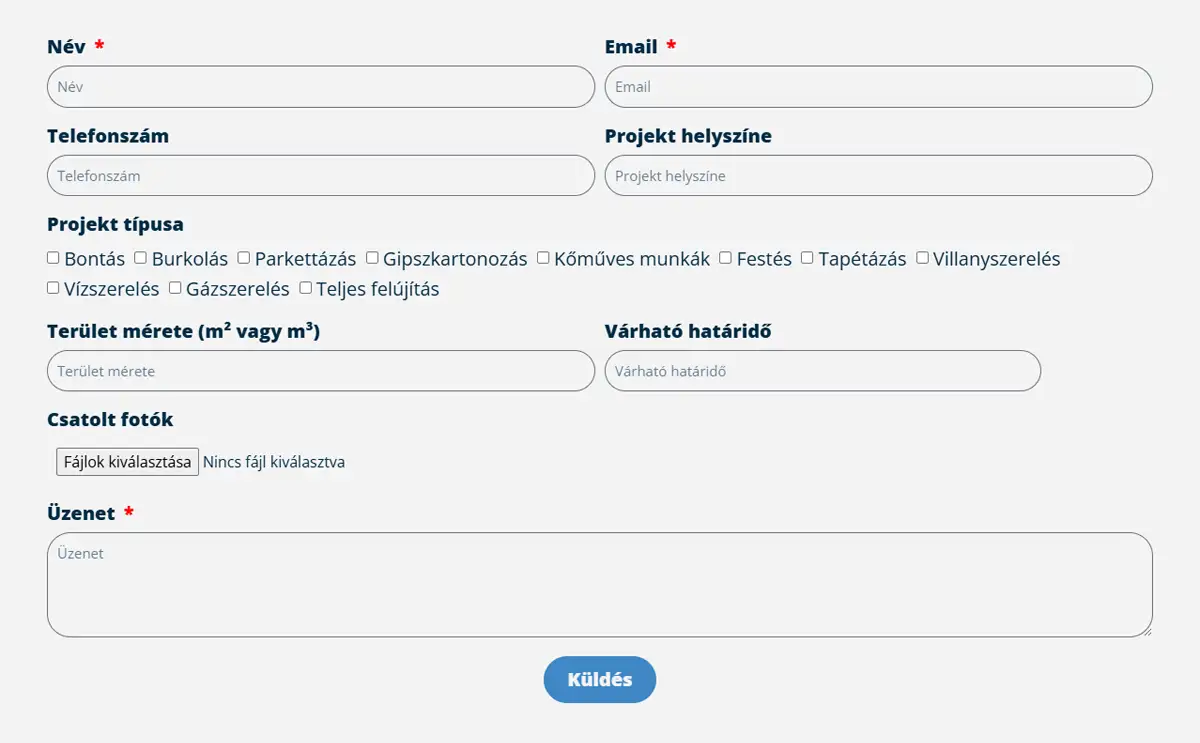Enable the Burkolás option
This screenshot has width=1200, height=743.
click(x=141, y=258)
